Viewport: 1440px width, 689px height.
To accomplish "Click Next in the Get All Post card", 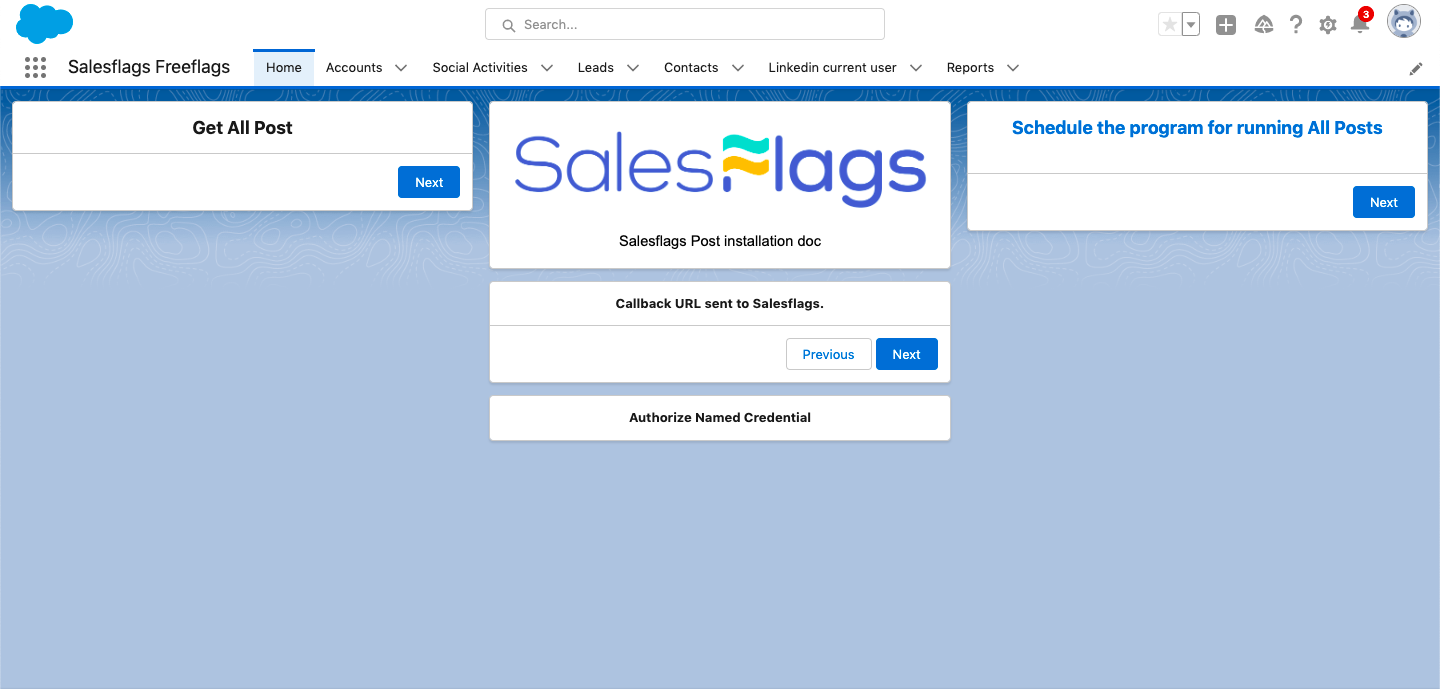I will click(x=429, y=182).
